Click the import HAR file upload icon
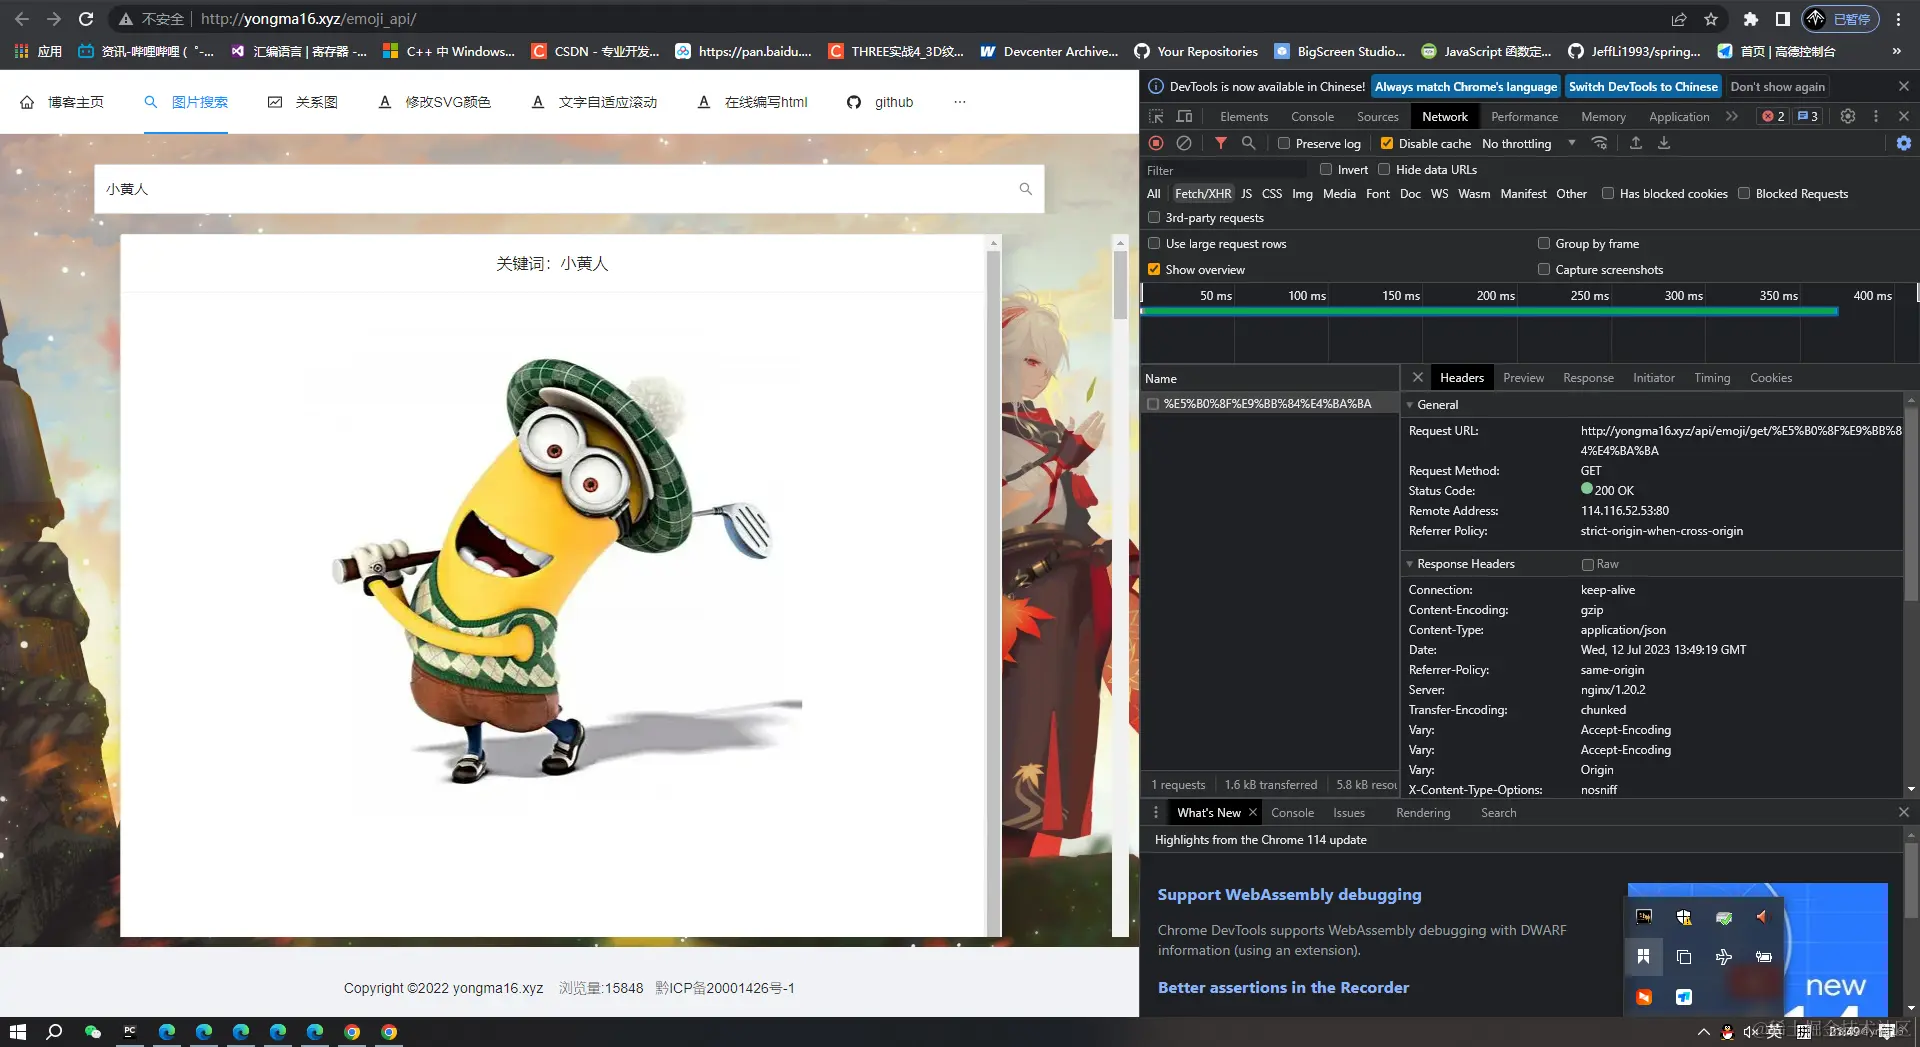The height and width of the screenshot is (1047, 1920). click(x=1636, y=144)
